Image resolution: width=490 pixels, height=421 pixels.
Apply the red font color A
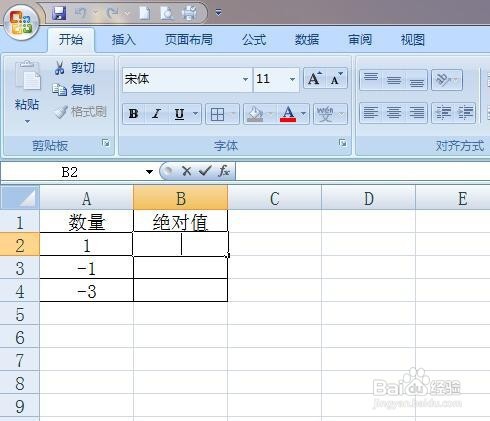coord(288,114)
